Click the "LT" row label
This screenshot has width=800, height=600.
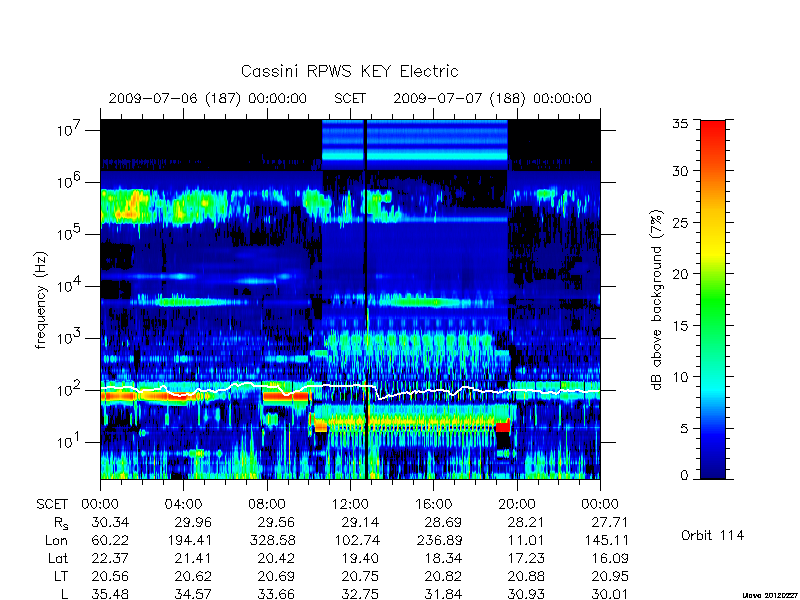tap(61, 576)
